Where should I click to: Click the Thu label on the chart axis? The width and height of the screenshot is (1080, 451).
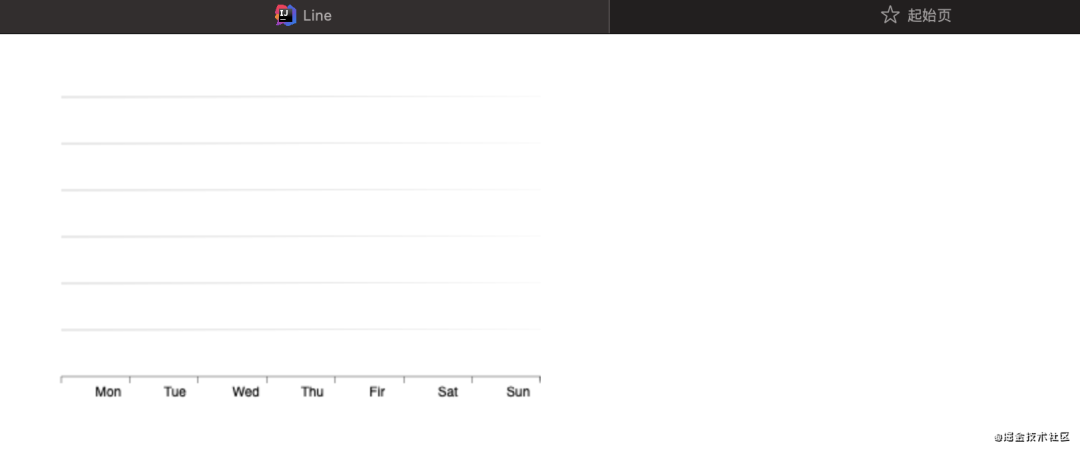312,392
